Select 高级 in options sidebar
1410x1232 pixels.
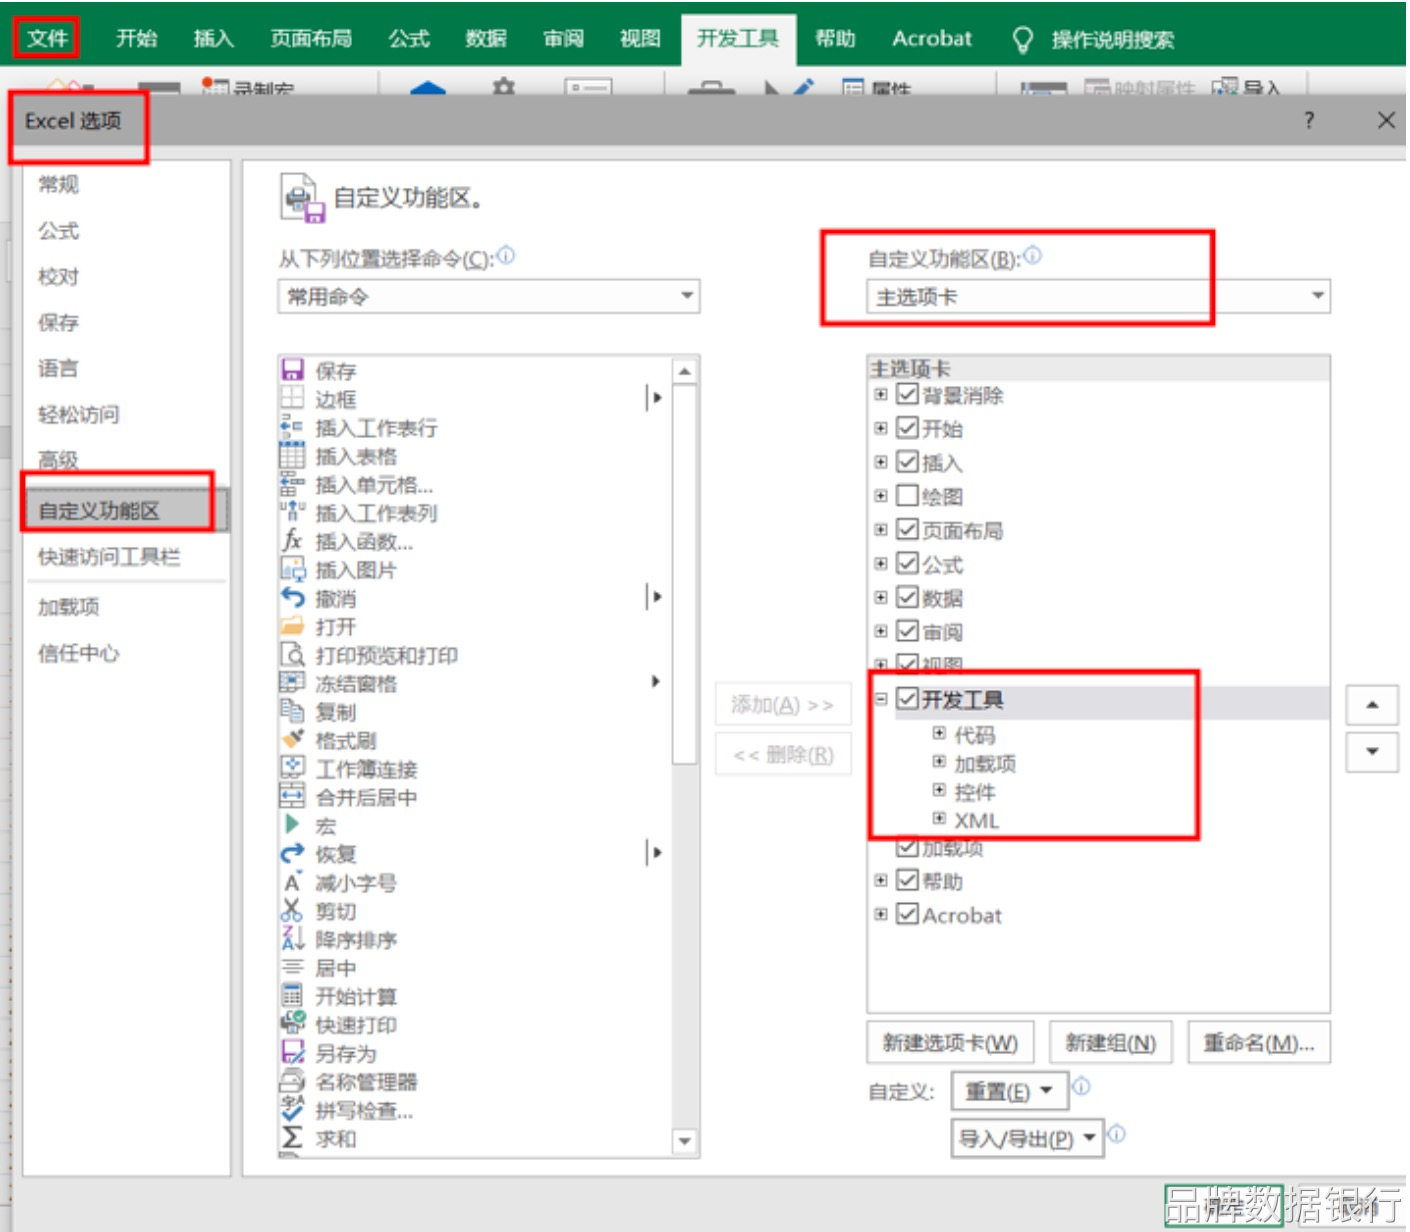tap(58, 460)
